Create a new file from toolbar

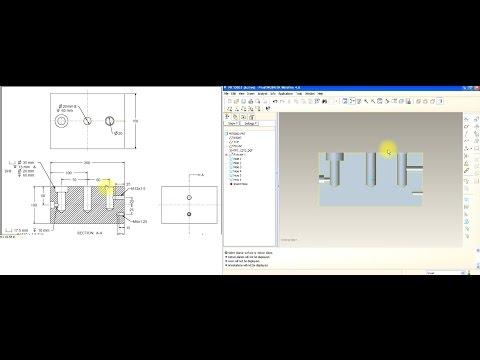230,101
